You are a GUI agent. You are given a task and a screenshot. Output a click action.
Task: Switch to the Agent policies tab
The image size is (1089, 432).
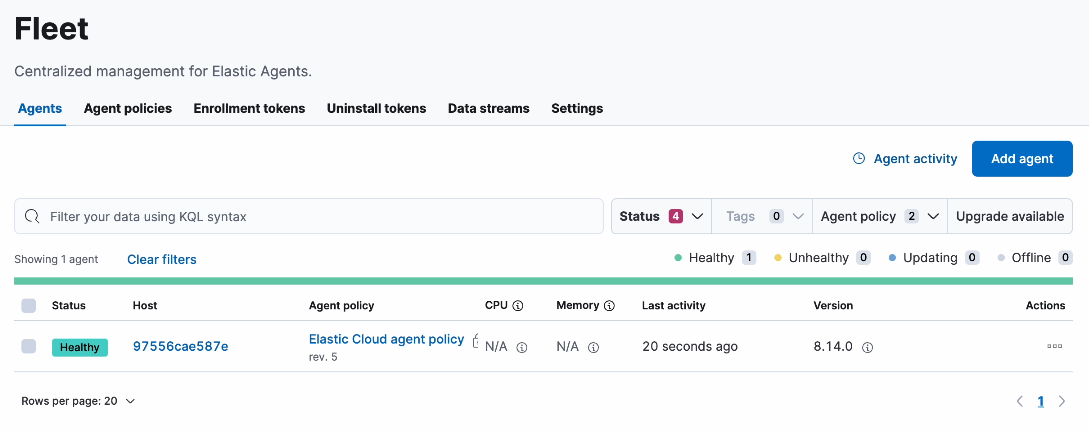pyautogui.click(x=127, y=108)
